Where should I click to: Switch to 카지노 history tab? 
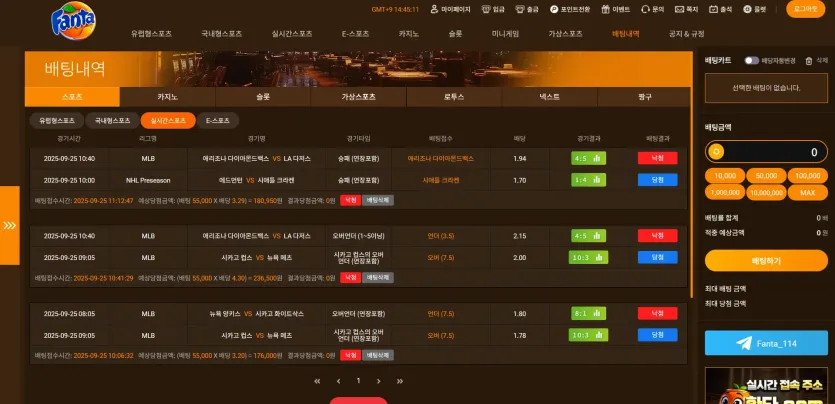pyautogui.click(x=168, y=97)
